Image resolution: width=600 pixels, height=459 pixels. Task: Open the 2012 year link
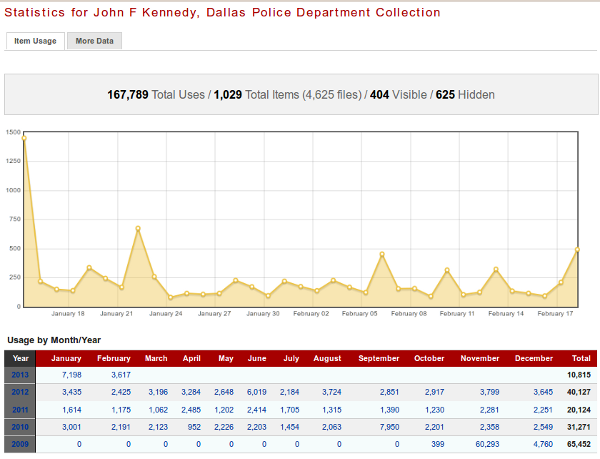(x=20, y=392)
